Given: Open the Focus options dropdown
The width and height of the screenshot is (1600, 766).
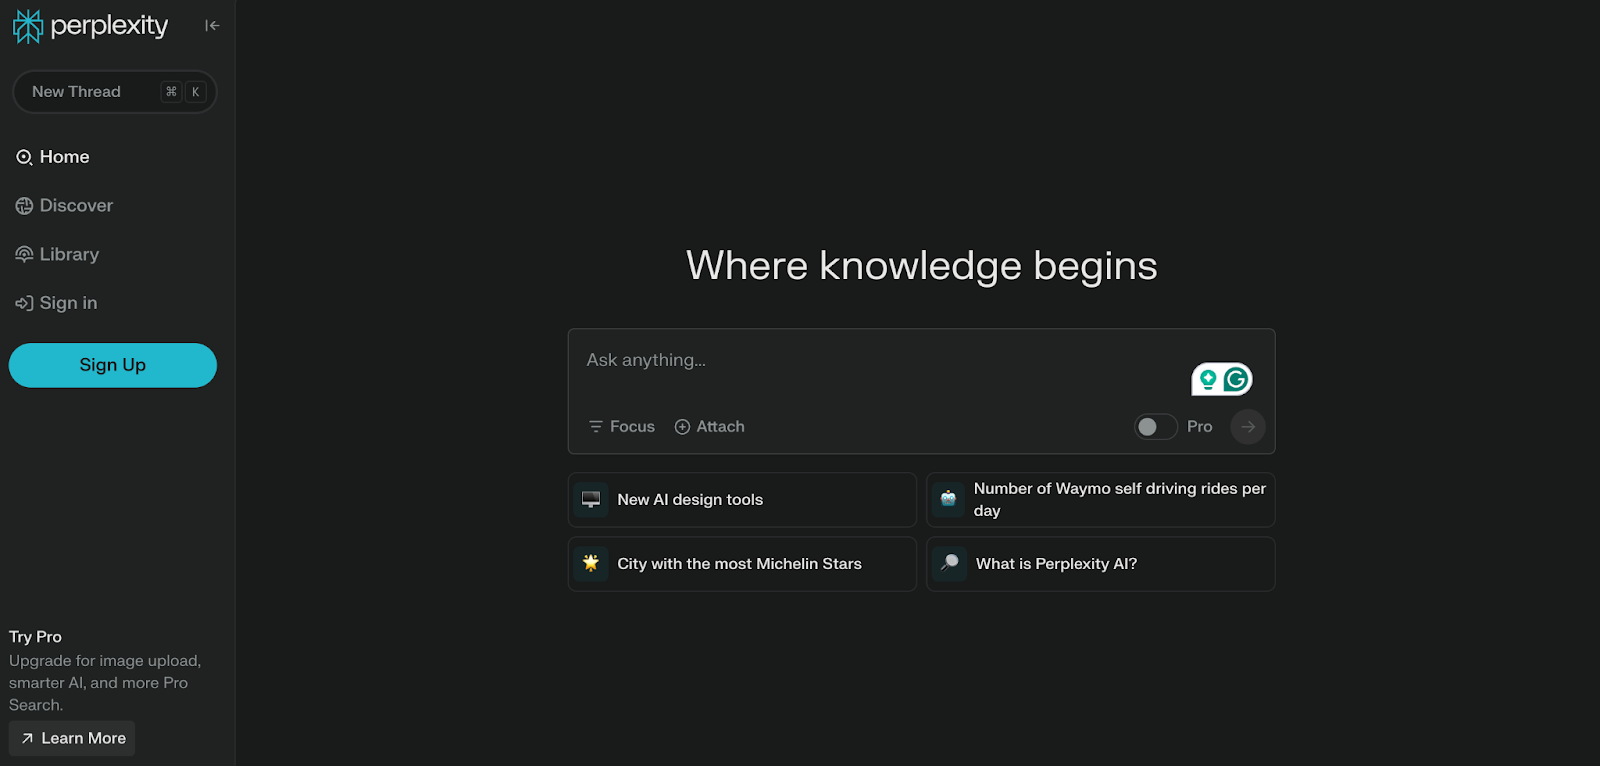Looking at the screenshot, I should [622, 427].
